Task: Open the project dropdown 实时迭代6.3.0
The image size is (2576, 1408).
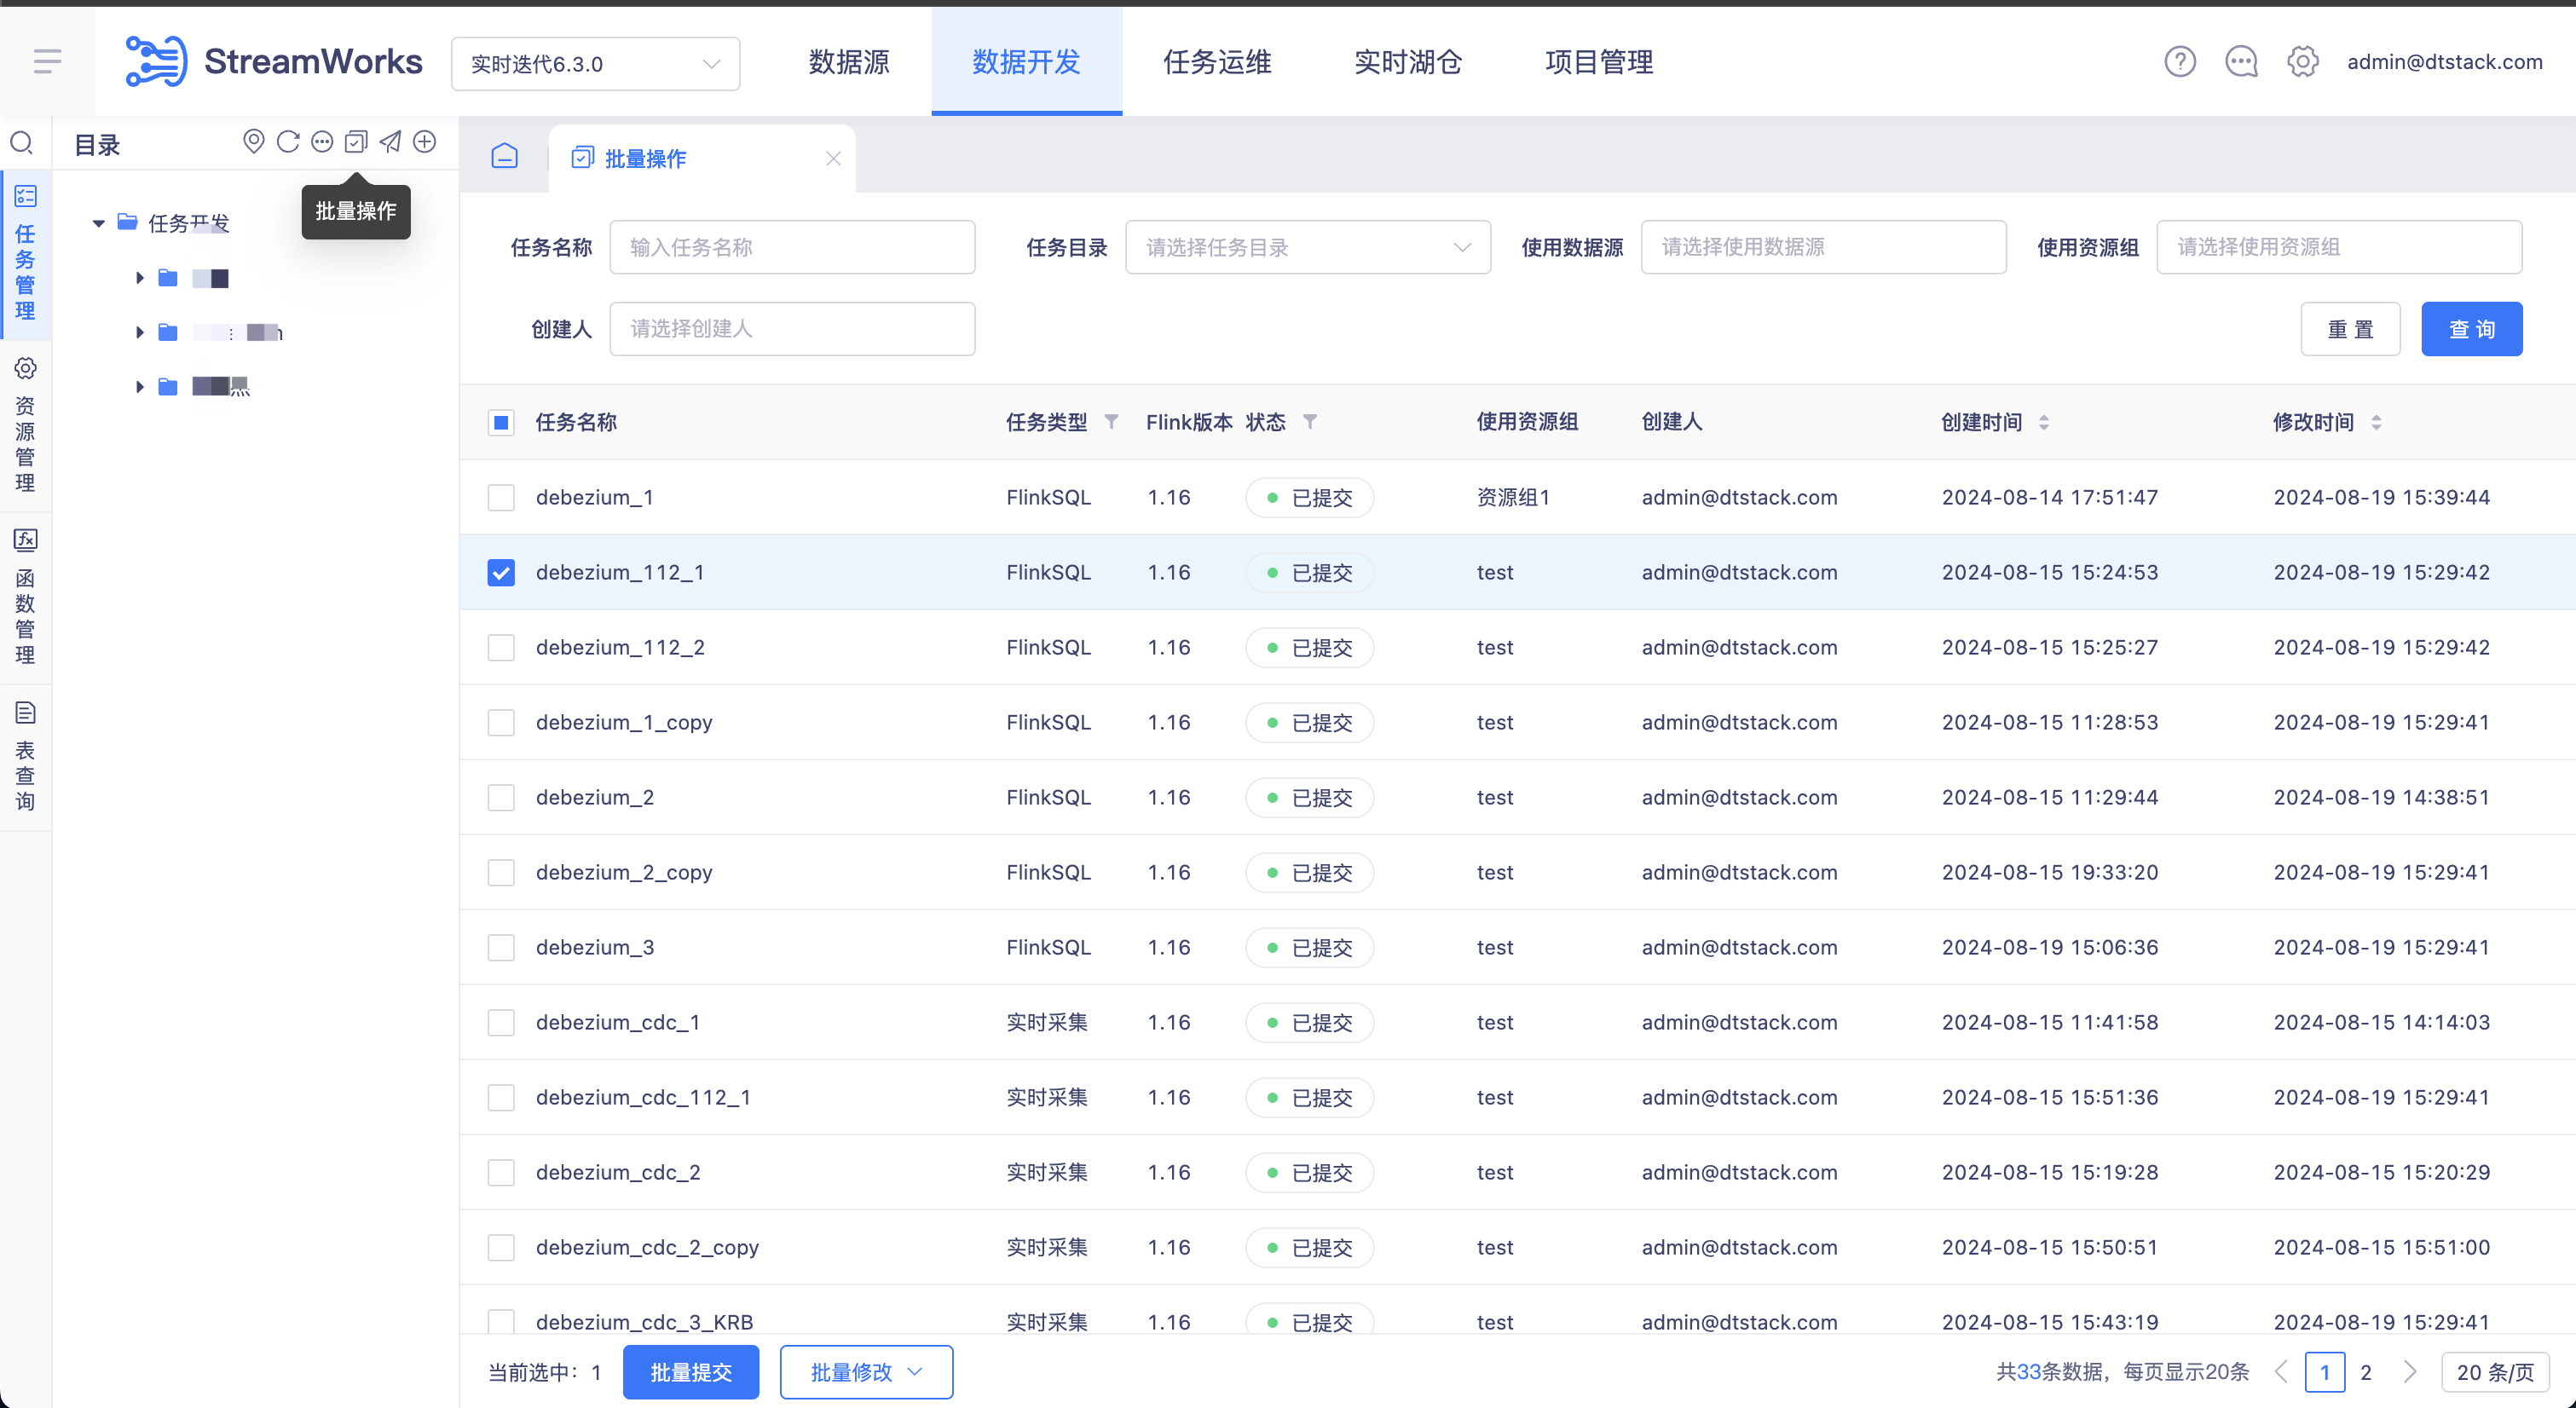Action: [595, 63]
